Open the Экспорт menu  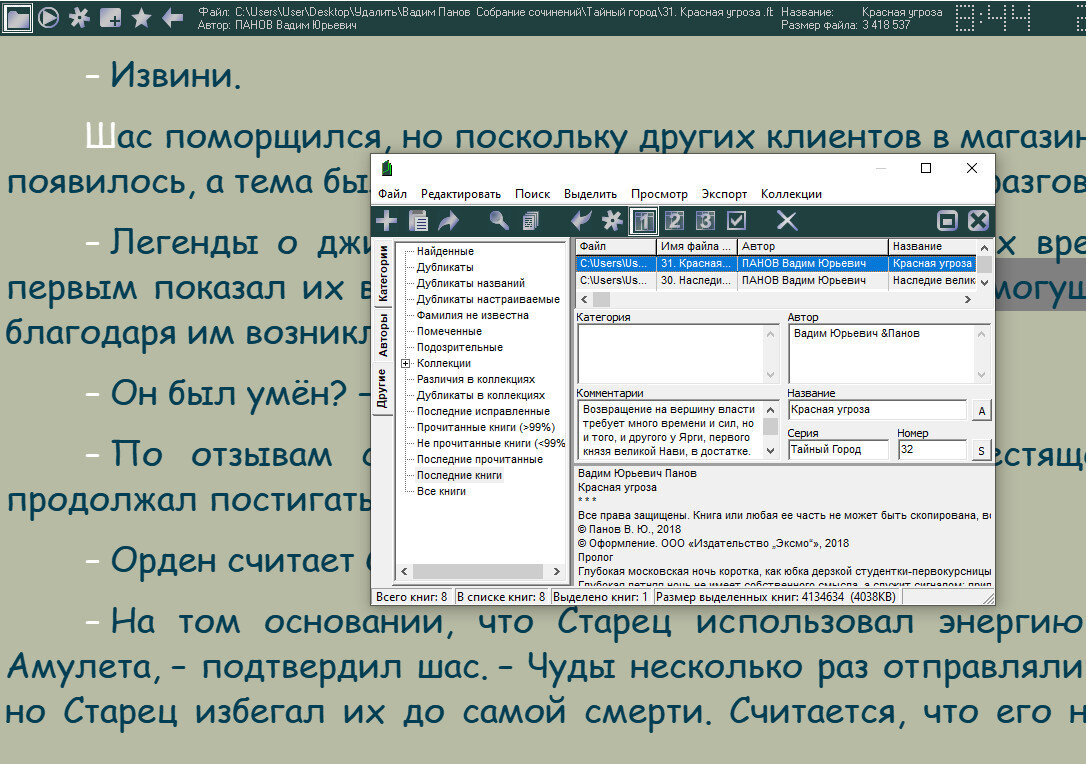(x=724, y=194)
